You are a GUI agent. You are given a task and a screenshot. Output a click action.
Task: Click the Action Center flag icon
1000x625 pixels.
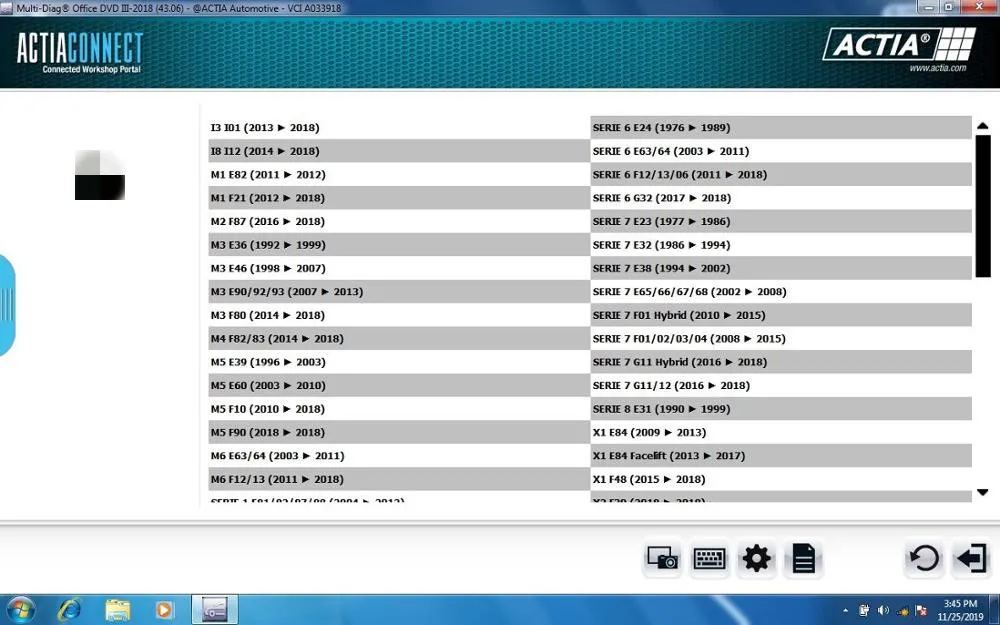(921, 610)
